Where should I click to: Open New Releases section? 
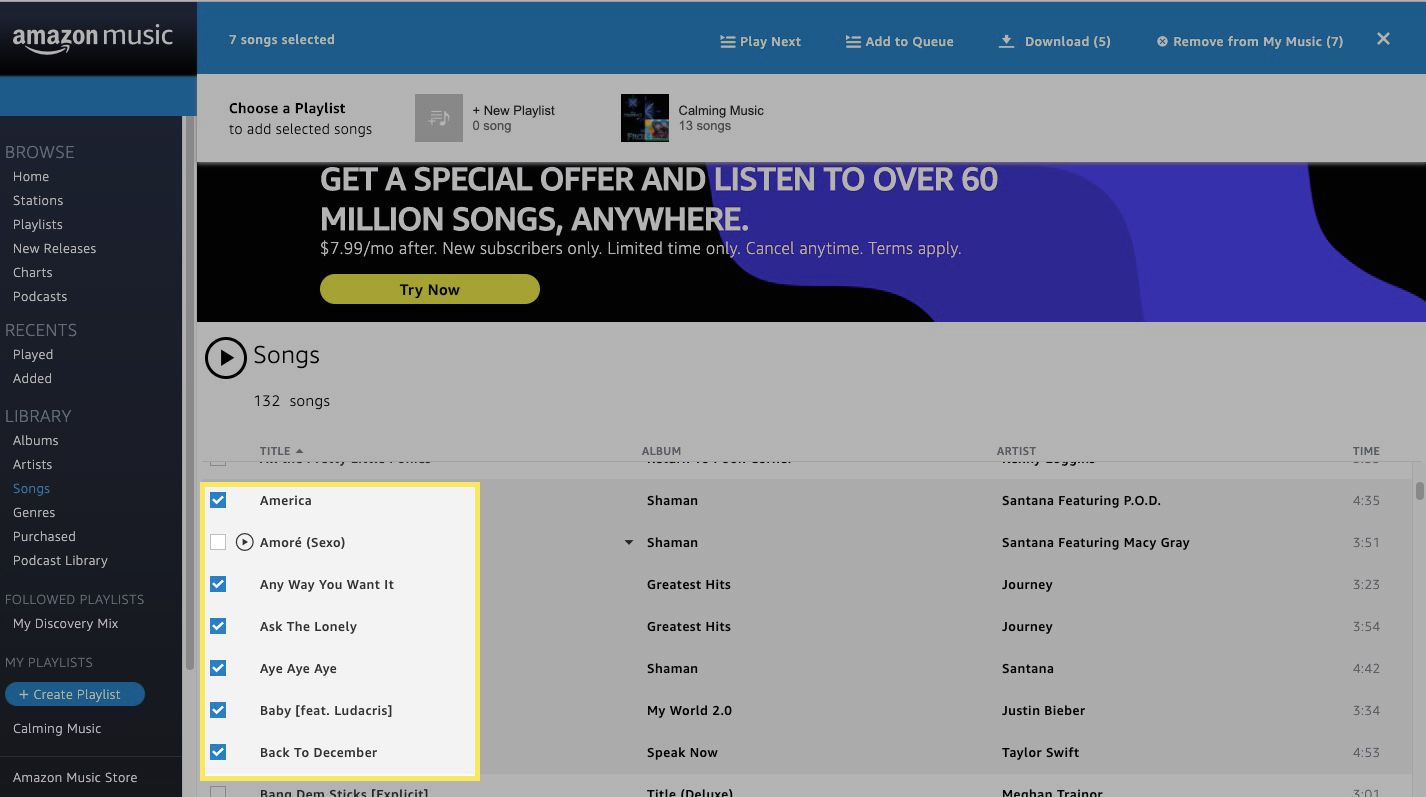55,248
